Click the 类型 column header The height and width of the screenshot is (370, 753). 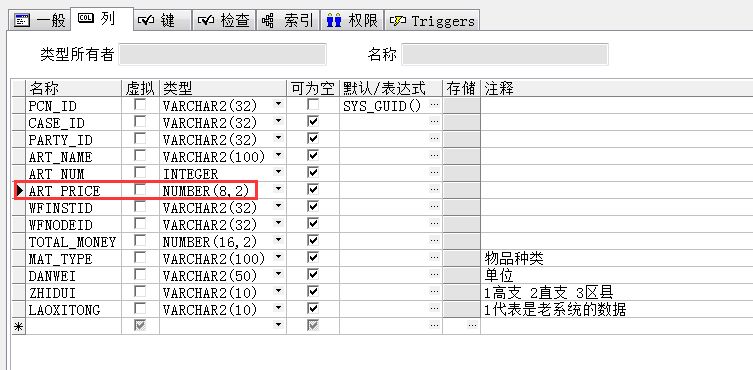click(223, 88)
